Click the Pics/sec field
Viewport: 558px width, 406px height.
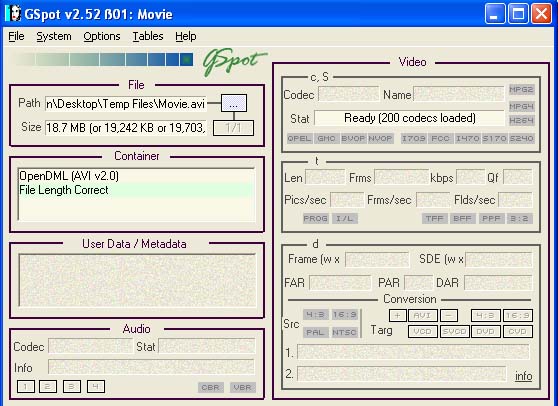pos(347,200)
